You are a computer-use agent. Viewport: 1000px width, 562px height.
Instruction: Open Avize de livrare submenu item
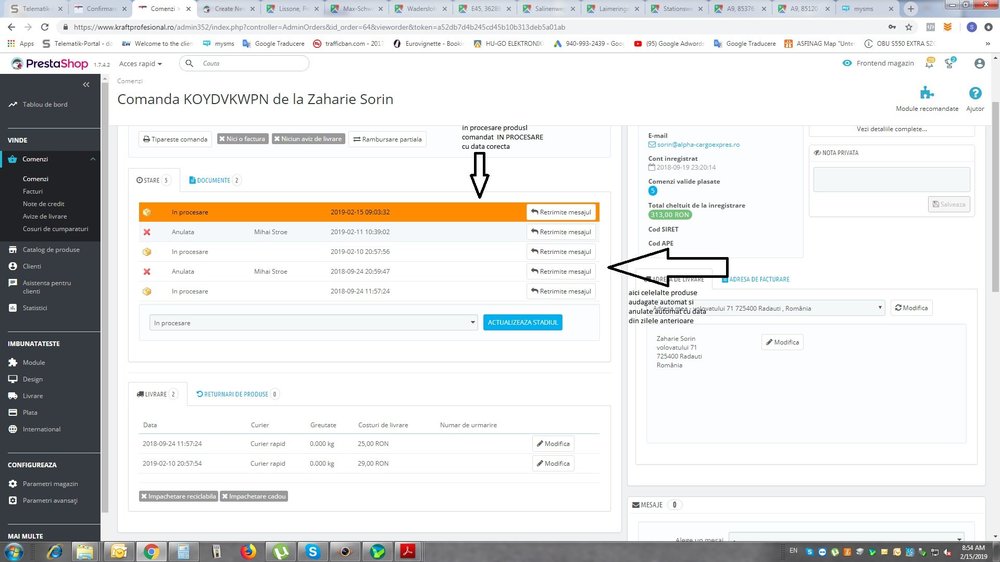pyautogui.click(x=45, y=216)
